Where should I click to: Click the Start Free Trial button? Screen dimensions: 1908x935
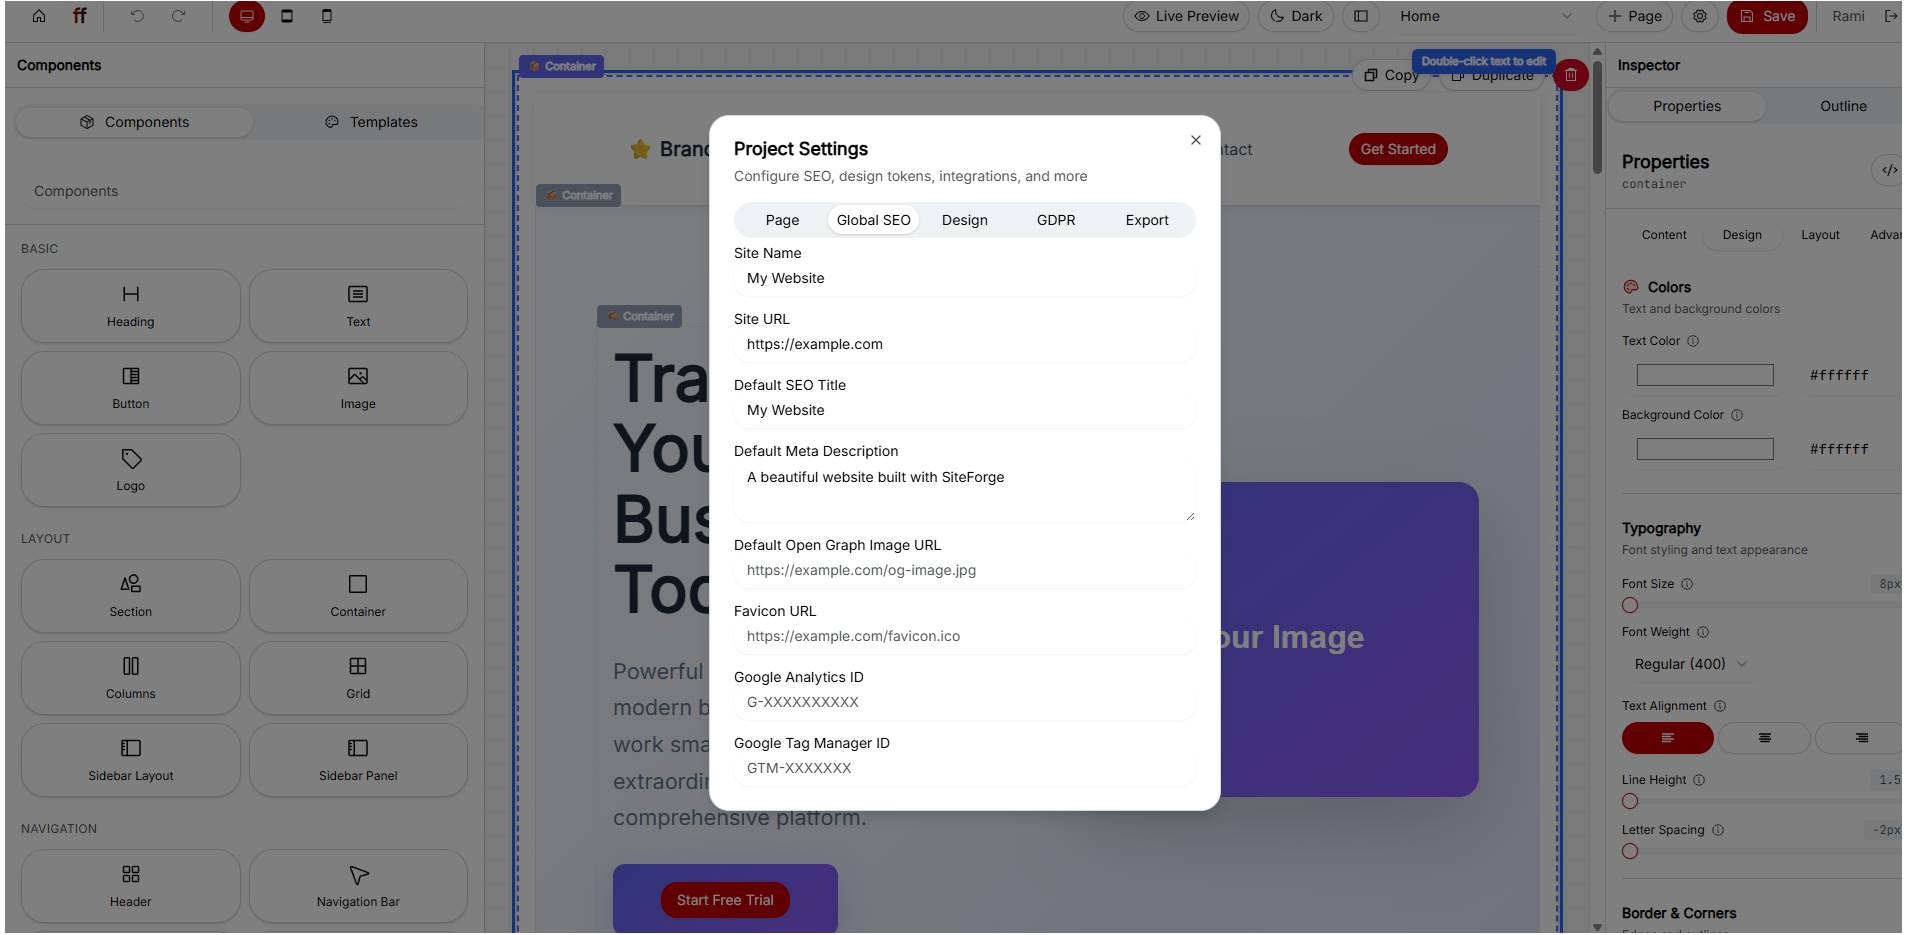(724, 899)
